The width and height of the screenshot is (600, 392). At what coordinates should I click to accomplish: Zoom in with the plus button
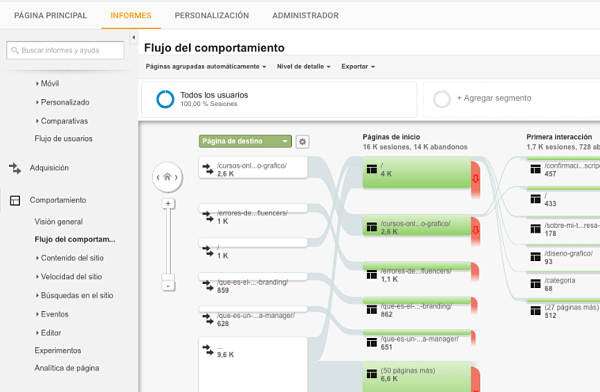[168, 204]
